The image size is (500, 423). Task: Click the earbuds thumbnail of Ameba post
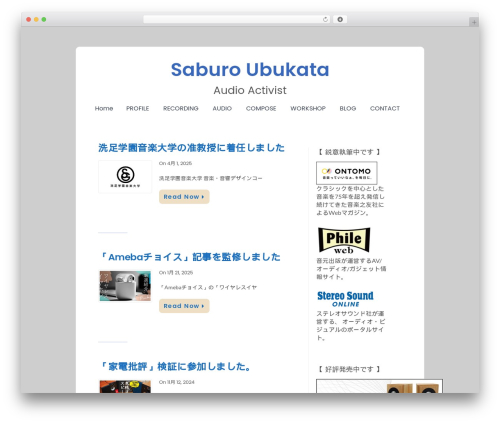click(x=125, y=286)
